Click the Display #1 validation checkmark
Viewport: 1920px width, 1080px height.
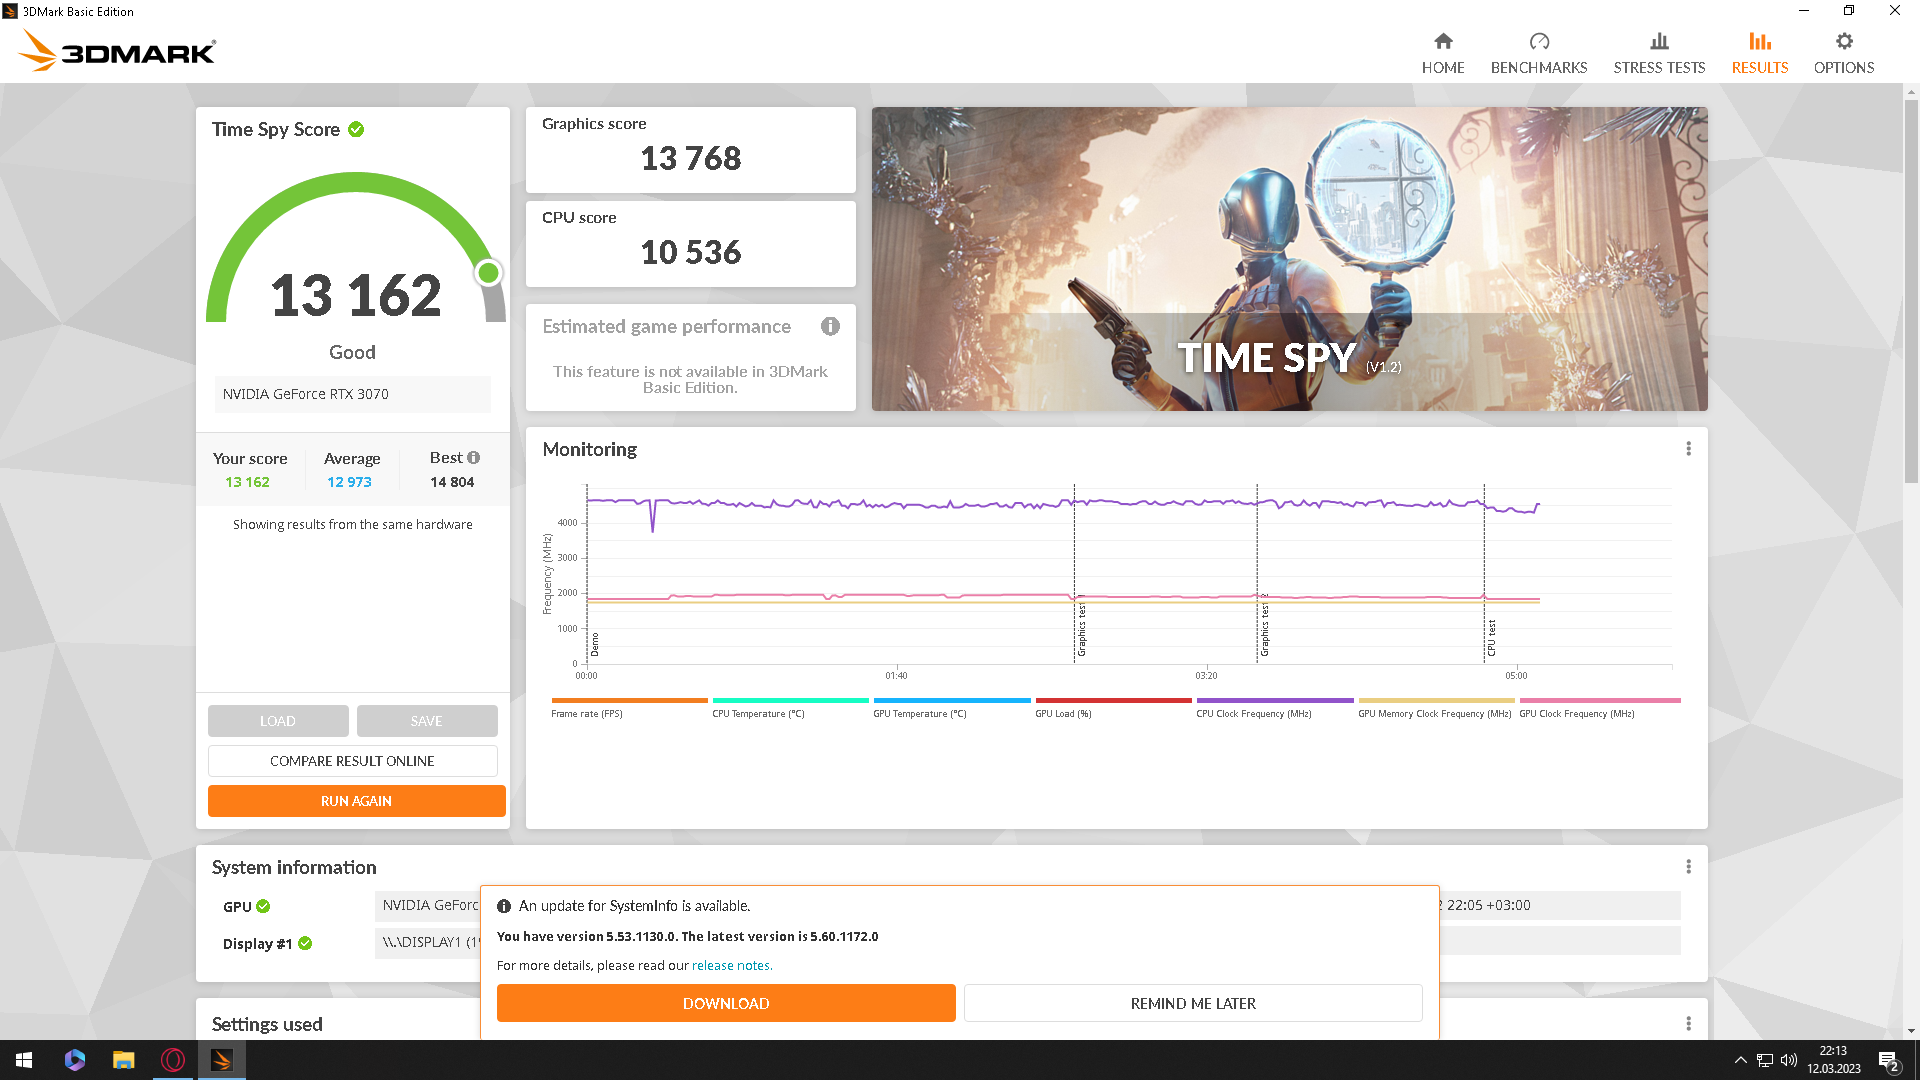pyautogui.click(x=305, y=944)
